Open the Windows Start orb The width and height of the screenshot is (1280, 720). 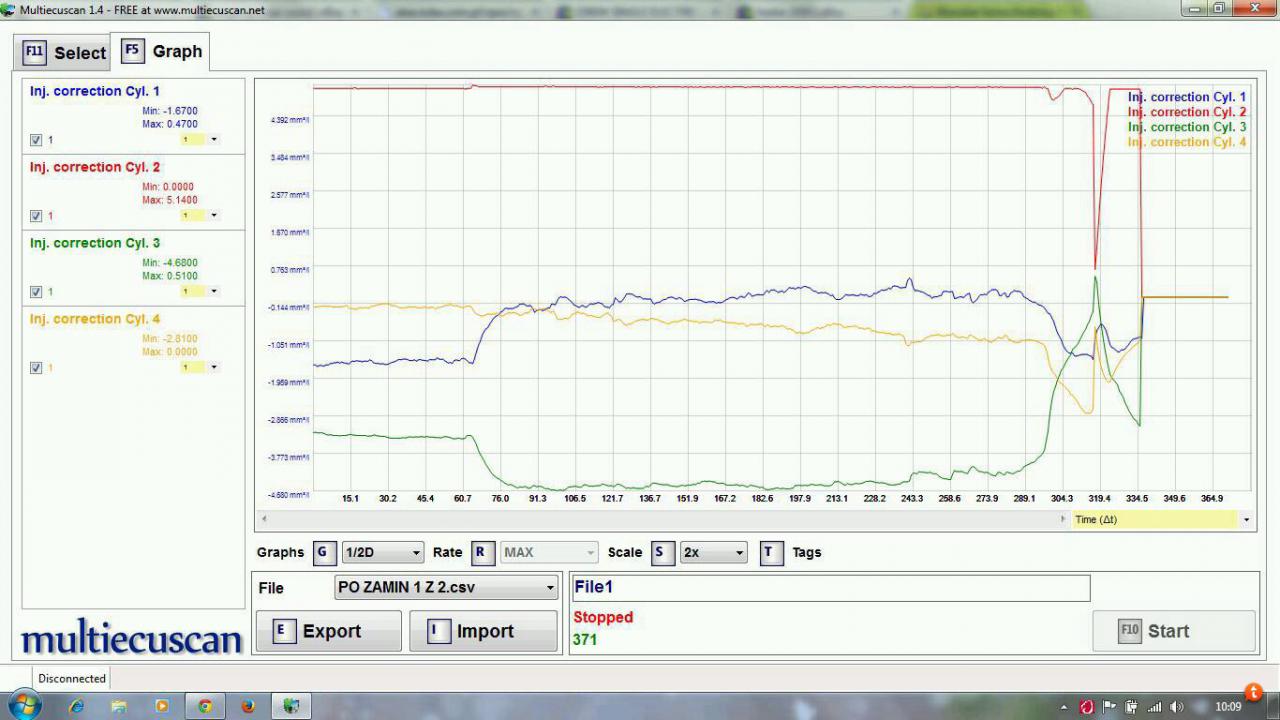click(22, 706)
